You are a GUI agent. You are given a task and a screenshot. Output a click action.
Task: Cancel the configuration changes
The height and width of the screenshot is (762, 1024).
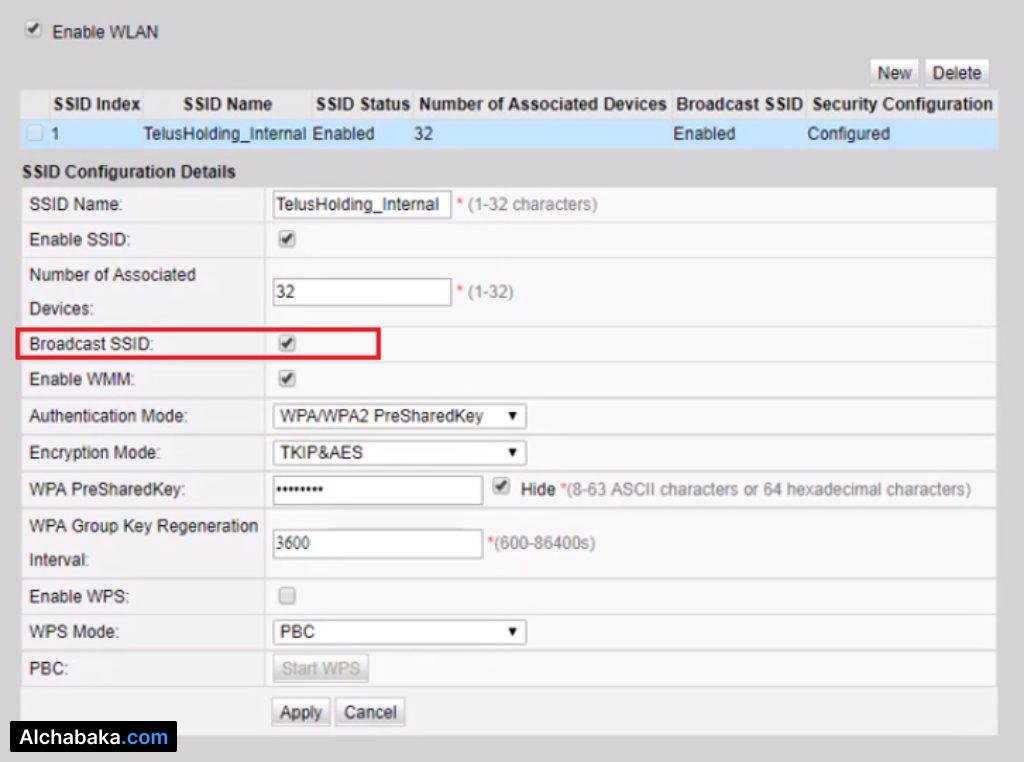tap(370, 712)
